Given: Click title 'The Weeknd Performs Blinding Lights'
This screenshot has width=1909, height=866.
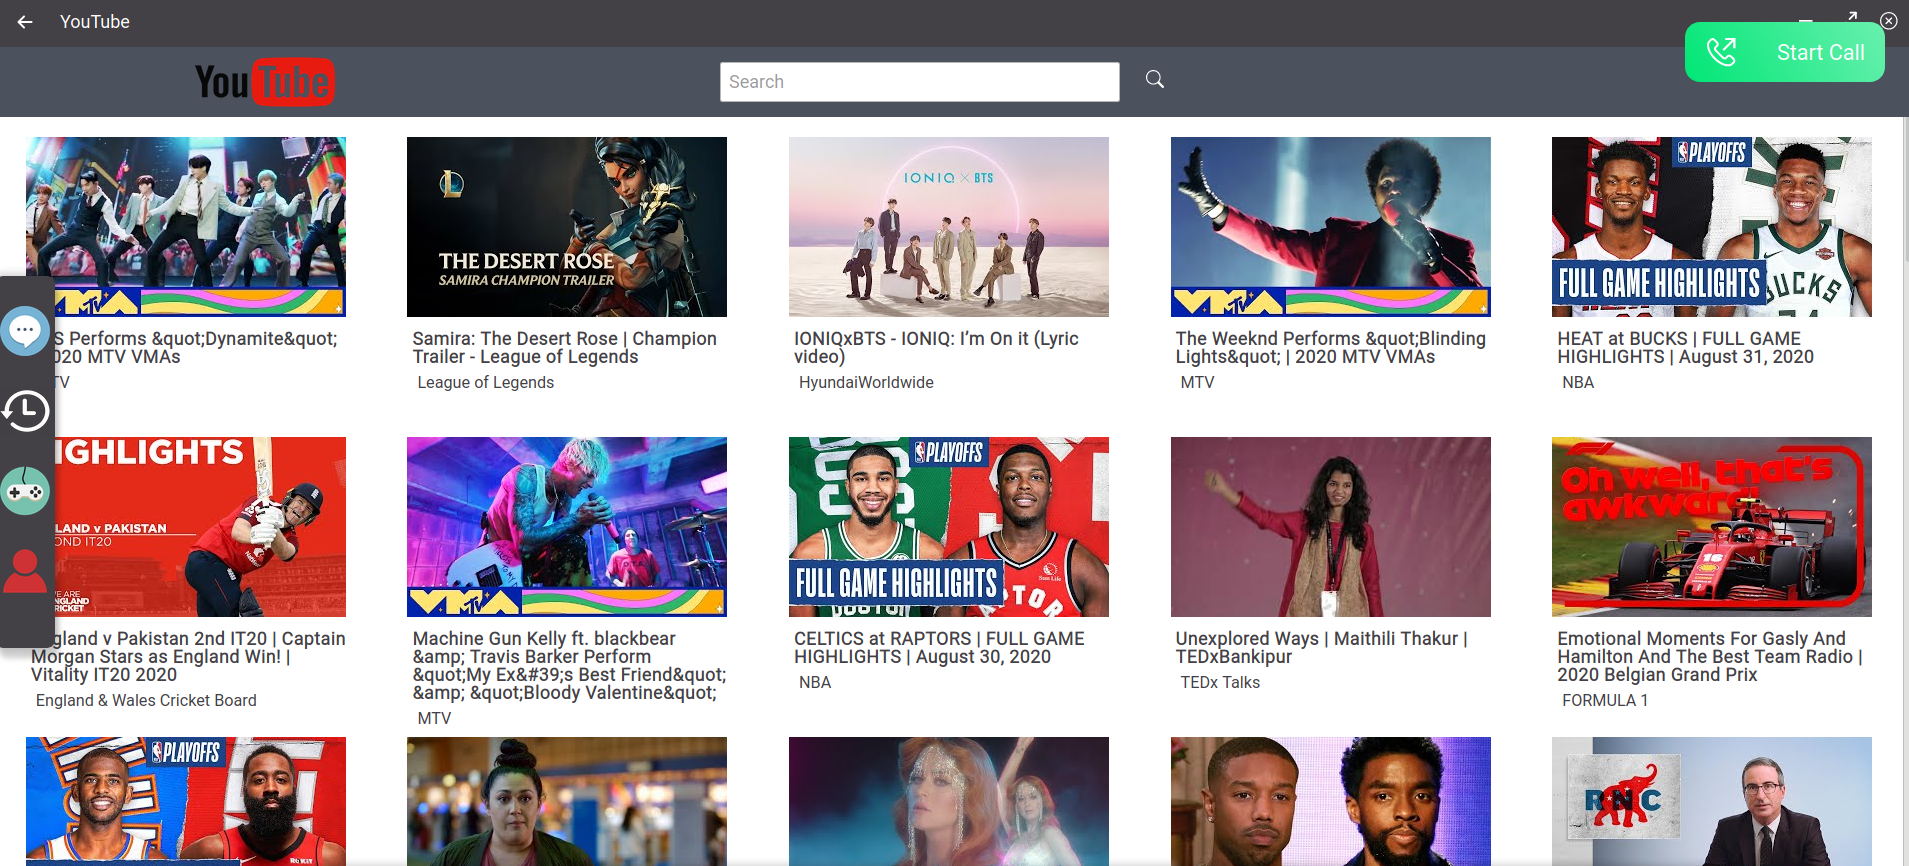Looking at the screenshot, I should (1331, 348).
